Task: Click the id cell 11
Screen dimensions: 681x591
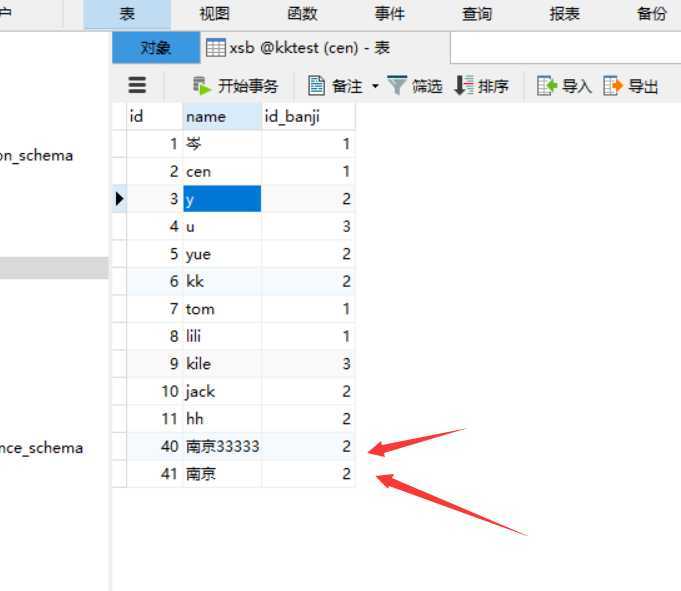Action: [155, 419]
